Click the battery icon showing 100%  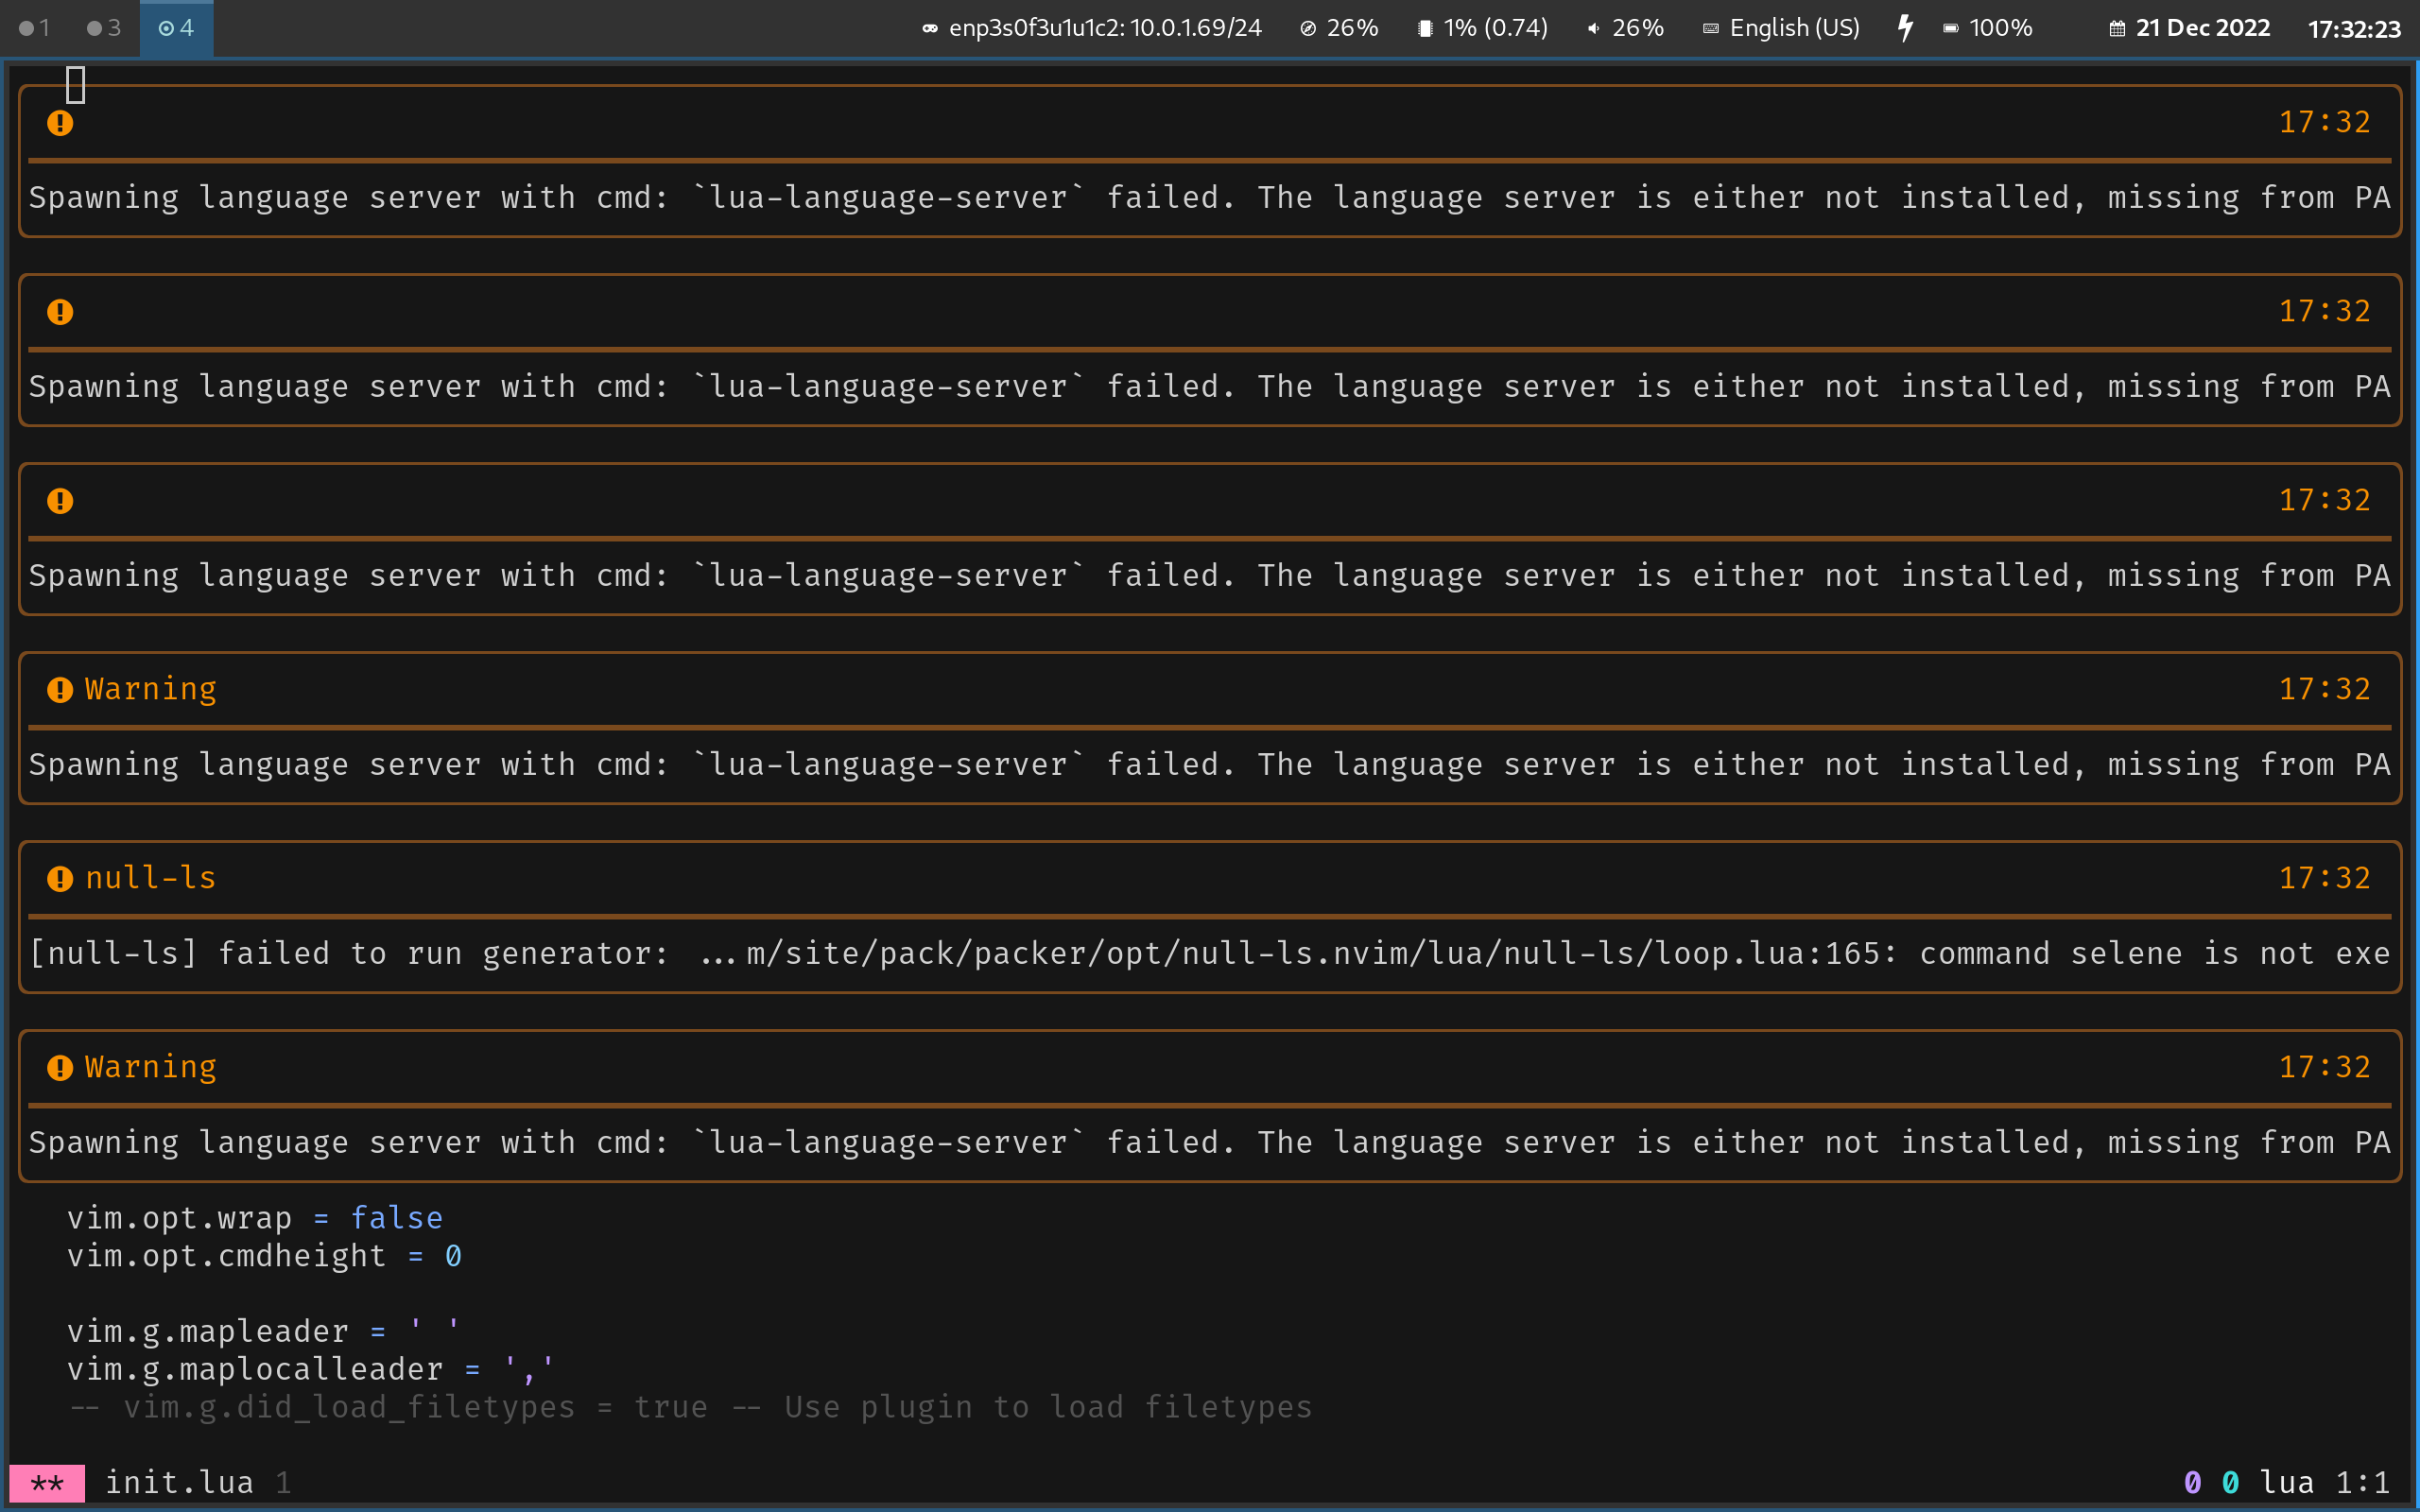[x=1950, y=28]
